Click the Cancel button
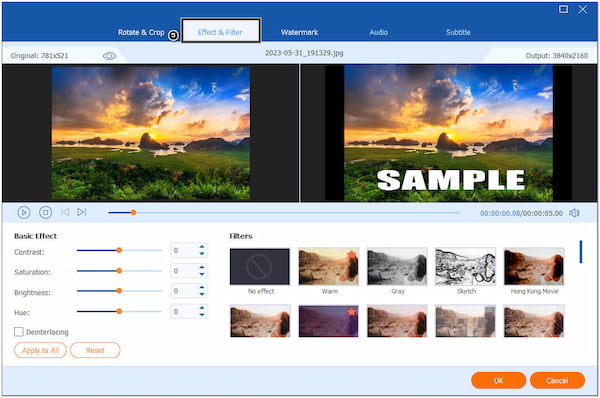The width and height of the screenshot is (600, 398). pos(557,380)
